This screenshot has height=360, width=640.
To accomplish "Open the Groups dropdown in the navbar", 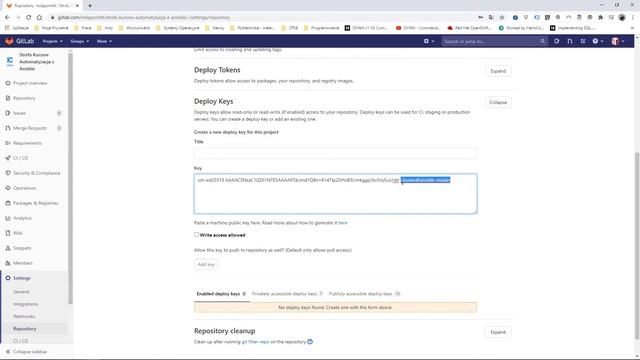I will click(x=79, y=41).
